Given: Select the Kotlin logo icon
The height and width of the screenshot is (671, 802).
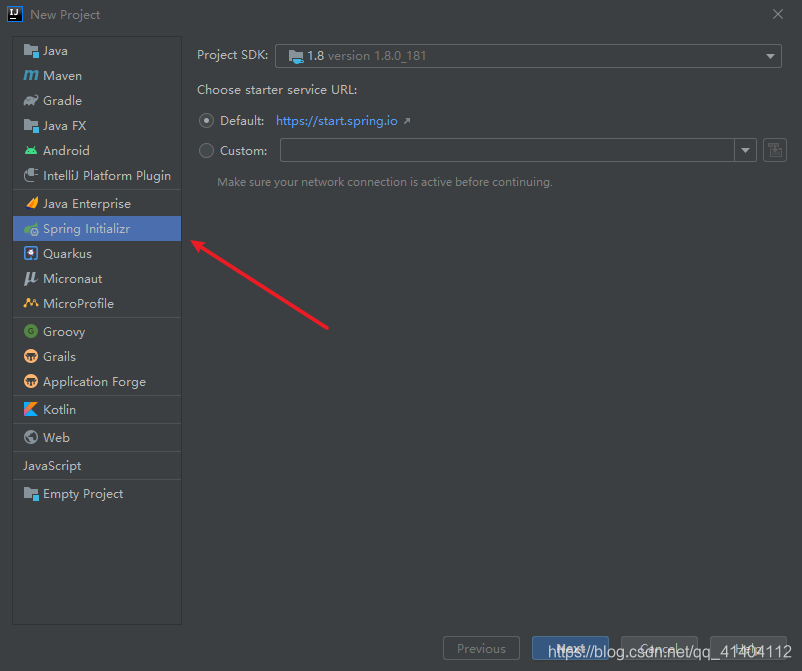Looking at the screenshot, I should pyautogui.click(x=31, y=409).
